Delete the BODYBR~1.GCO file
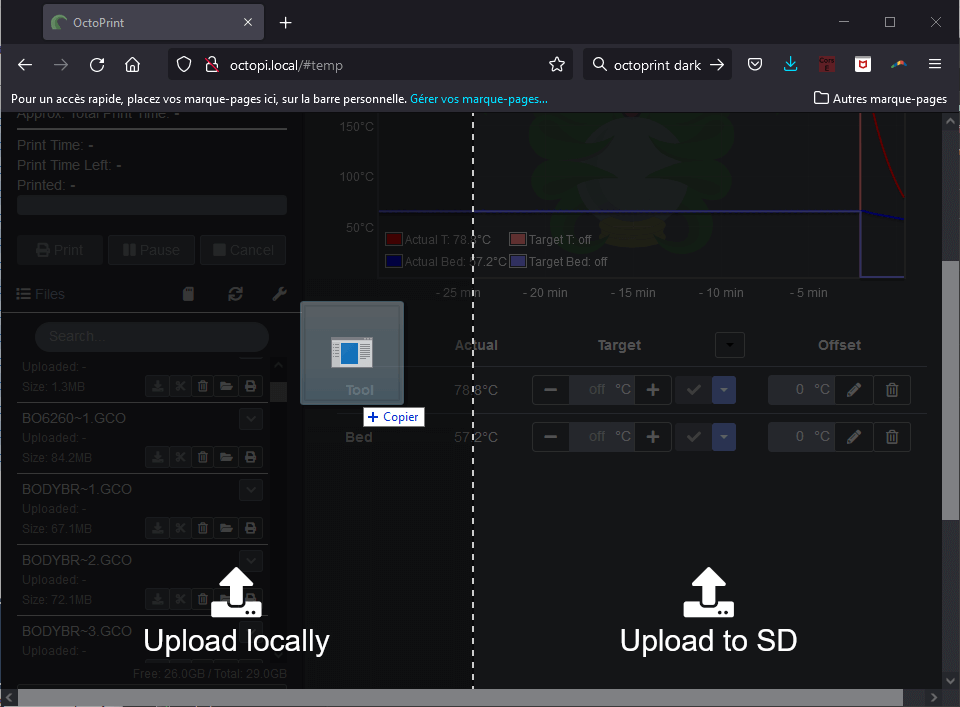Image resolution: width=960 pixels, height=707 pixels. pos(203,528)
